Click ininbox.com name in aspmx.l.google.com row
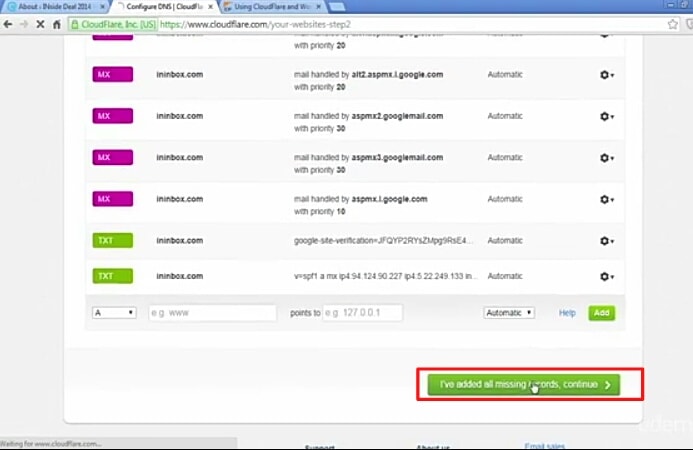The width and height of the screenshot is (693, 450). tap(179, 199)
